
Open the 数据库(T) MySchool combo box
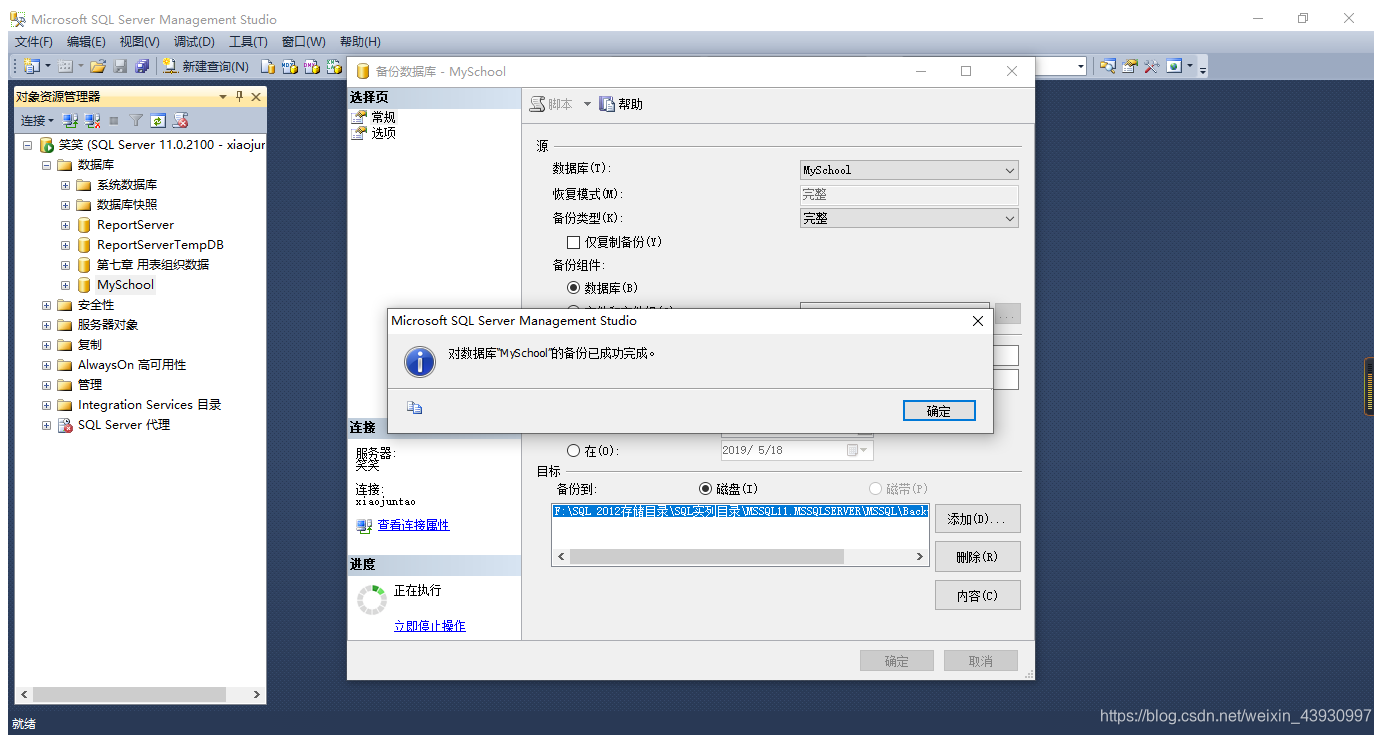pyautogui.click(x=909, y=170)
